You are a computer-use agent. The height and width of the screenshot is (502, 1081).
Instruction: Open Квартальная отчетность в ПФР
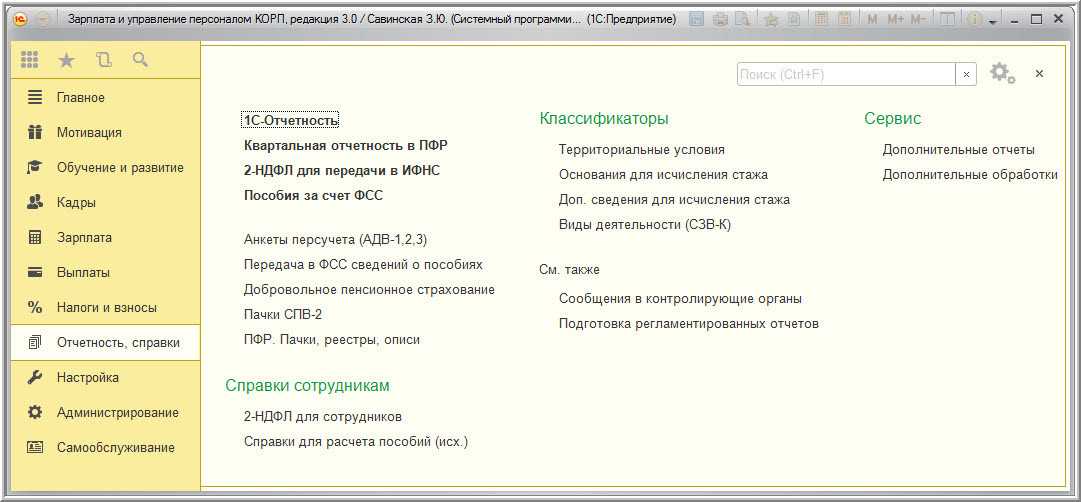346,145
